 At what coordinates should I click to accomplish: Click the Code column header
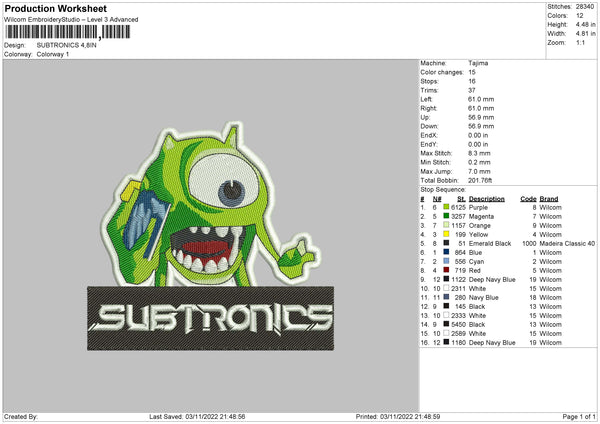pos(528,199)
